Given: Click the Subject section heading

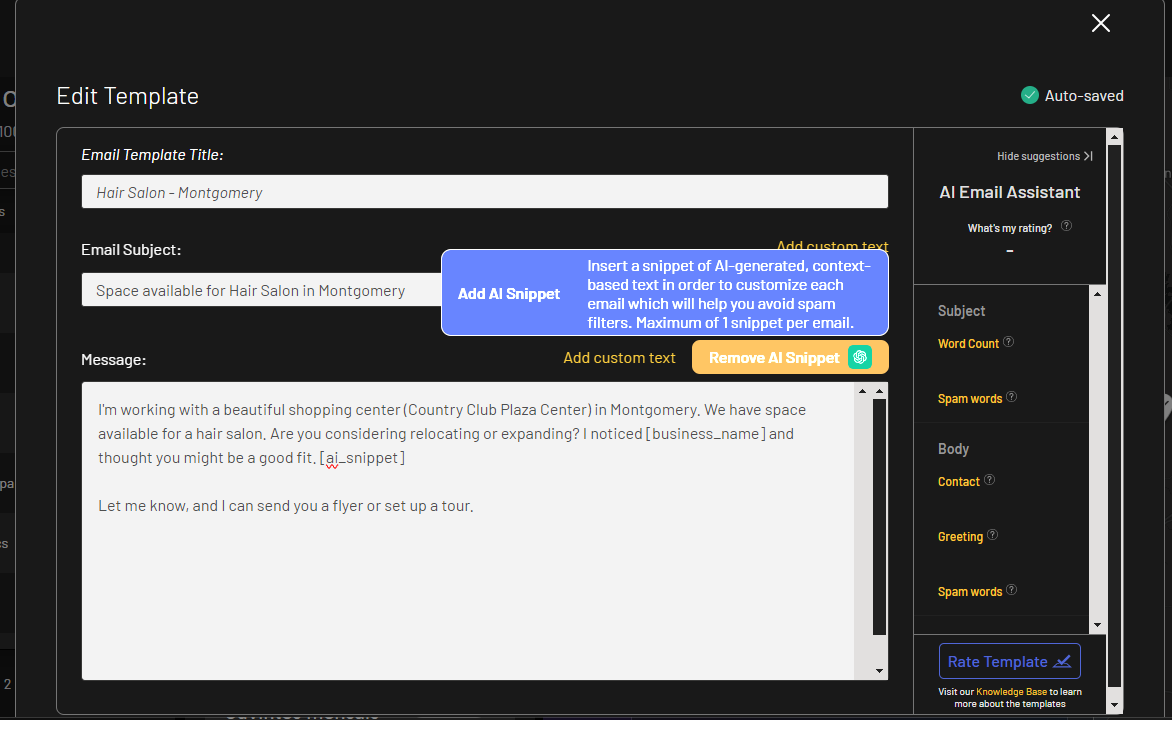Looking at the screenshot, I should 961,311.
